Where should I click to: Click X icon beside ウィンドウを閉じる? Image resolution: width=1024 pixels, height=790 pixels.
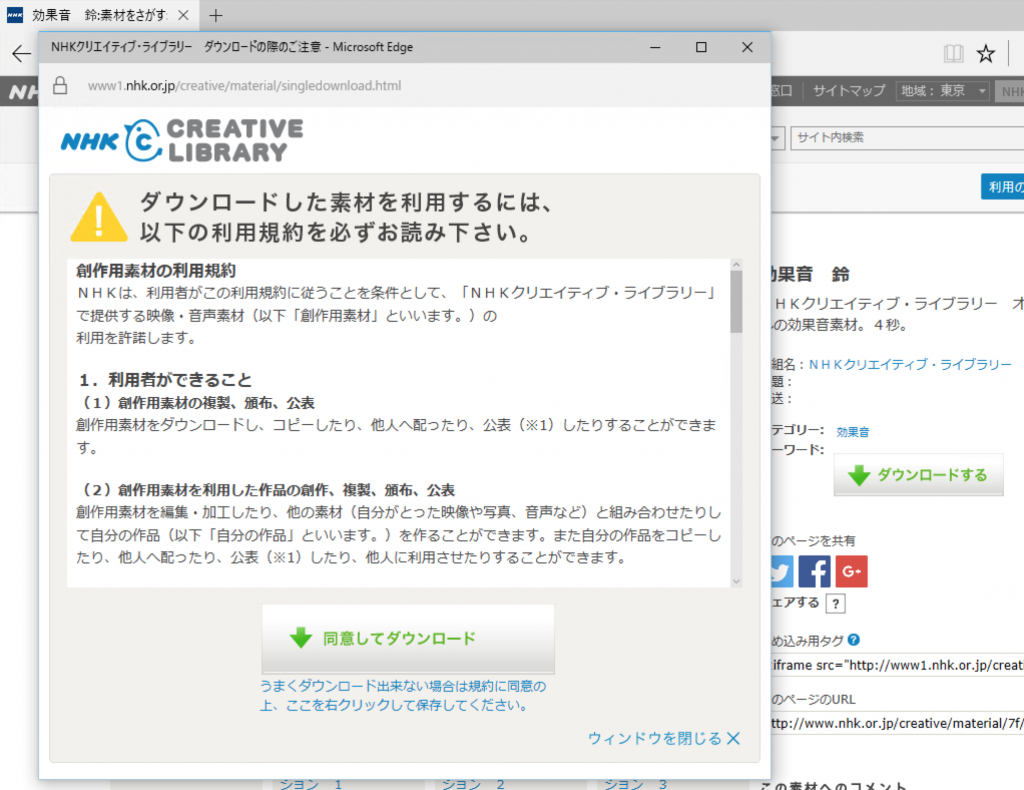[733, 738]
